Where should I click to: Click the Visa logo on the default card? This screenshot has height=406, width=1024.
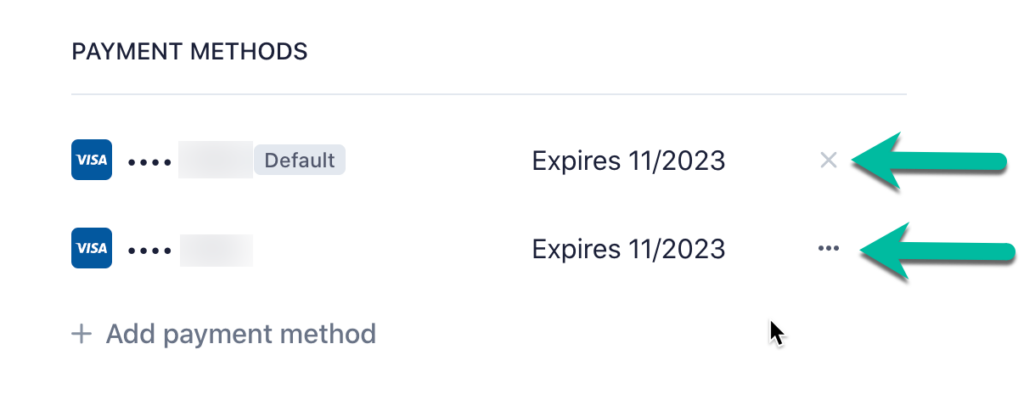[x=91, y=159]
